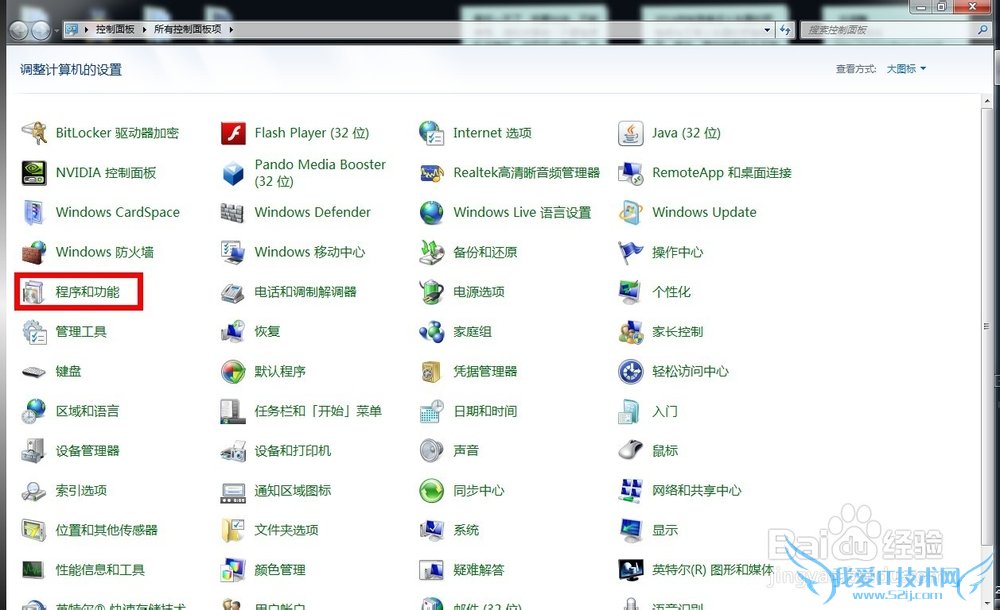Open the BitLocker drive encryption icon
This screenshot has width=1000, height=610.
click(34, 133)
